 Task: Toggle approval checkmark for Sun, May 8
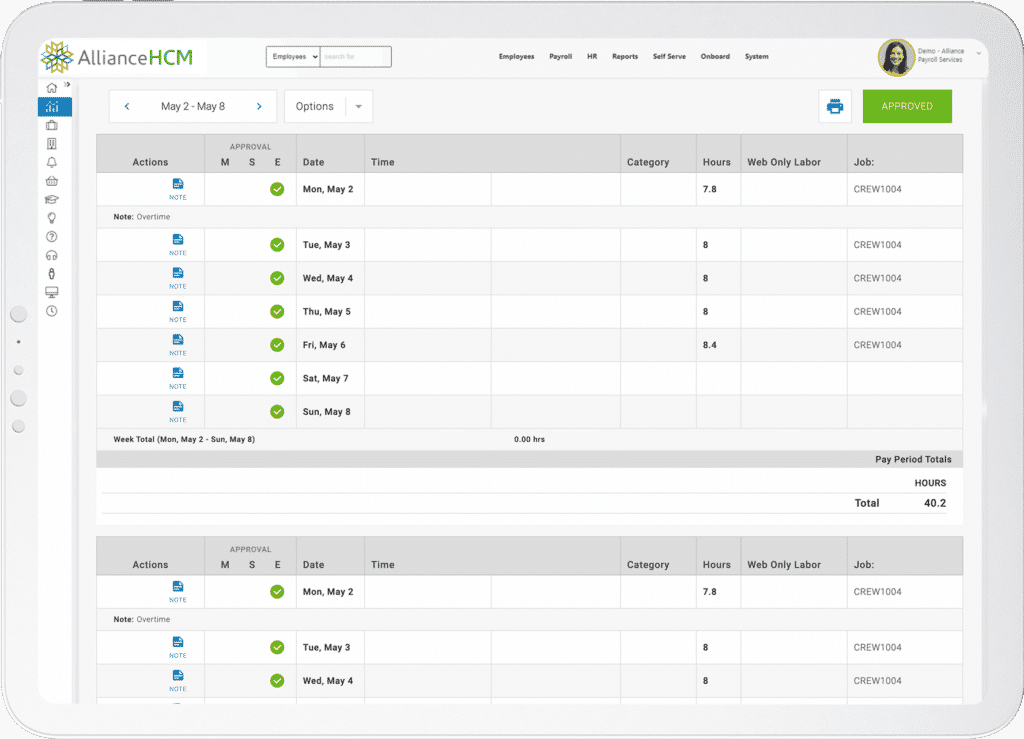(x=277, y=411)
